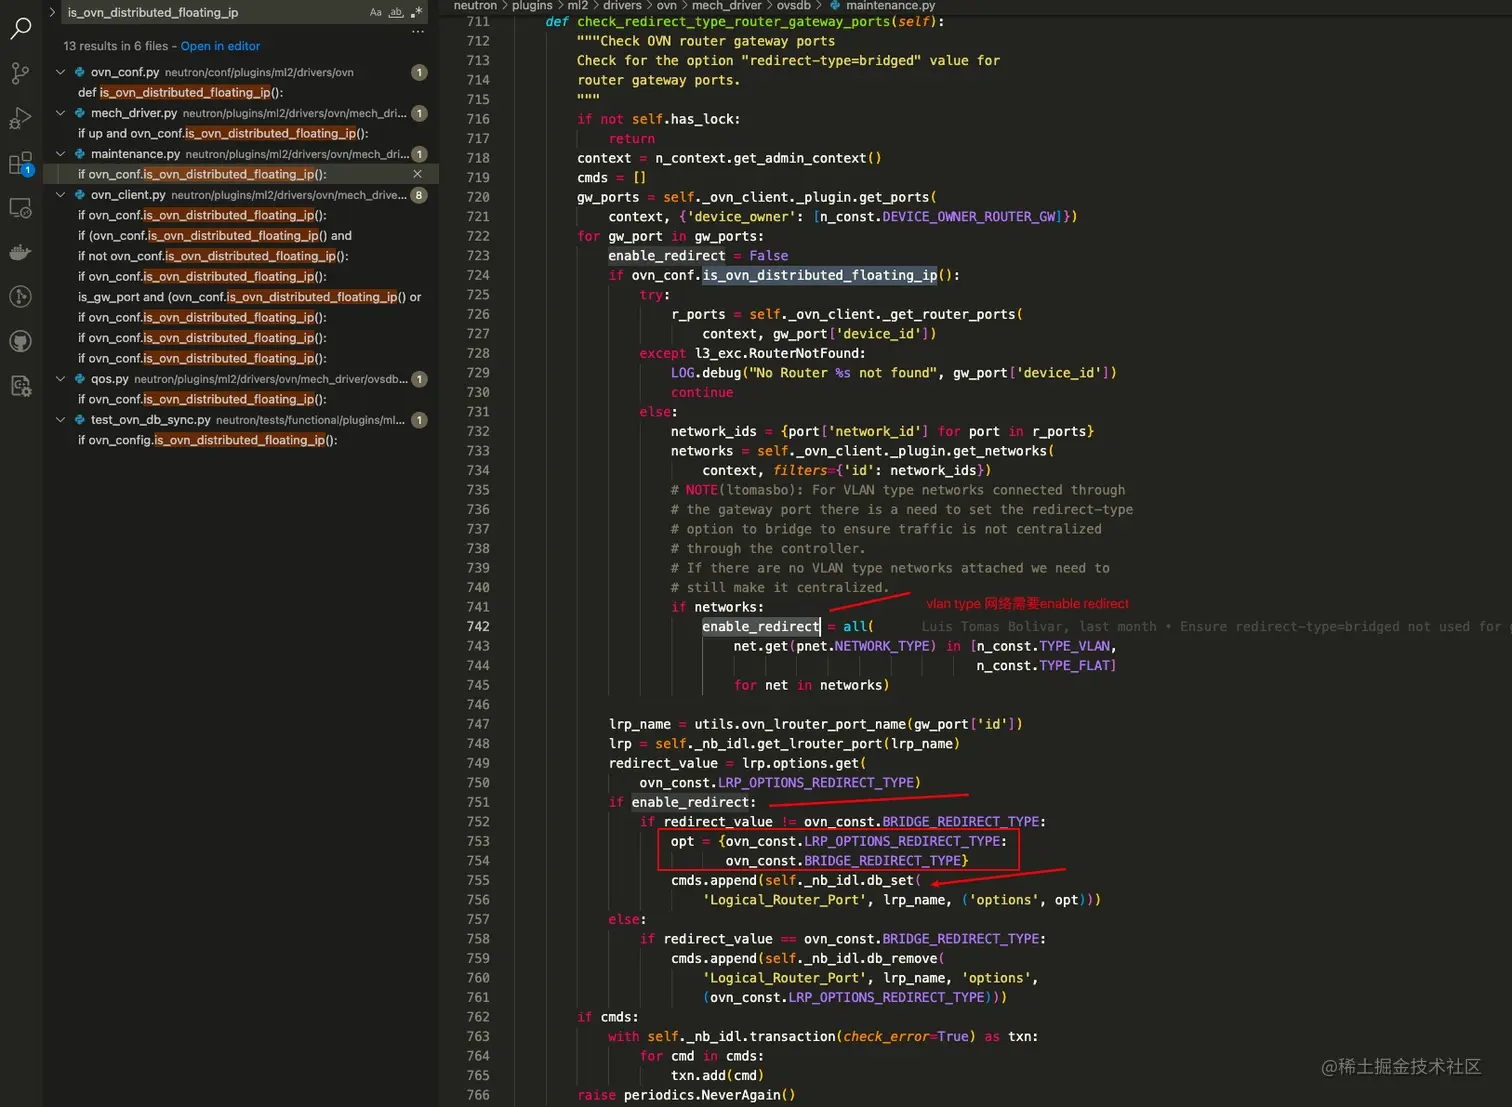Click the Python icon beside mech_driver.py
Viewport: 1512px width, 1107px height.
[79, 113]
